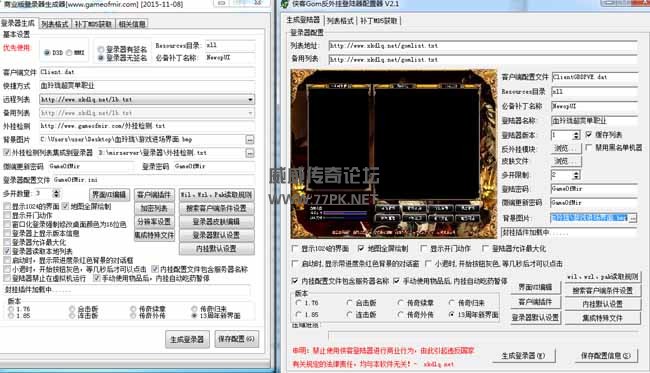Click 浏览 button for 皮肤文件
The image size is (650, 373).
566,161
